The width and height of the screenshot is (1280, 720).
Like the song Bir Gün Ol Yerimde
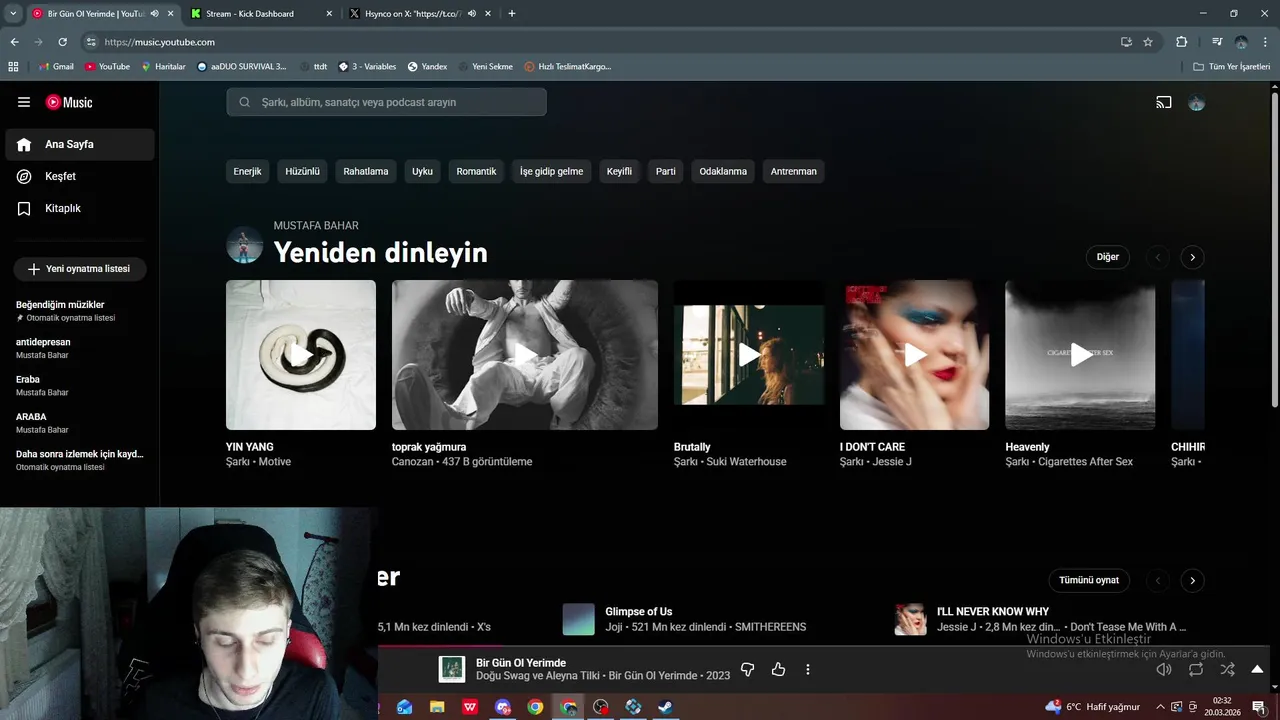click(778, 670)
